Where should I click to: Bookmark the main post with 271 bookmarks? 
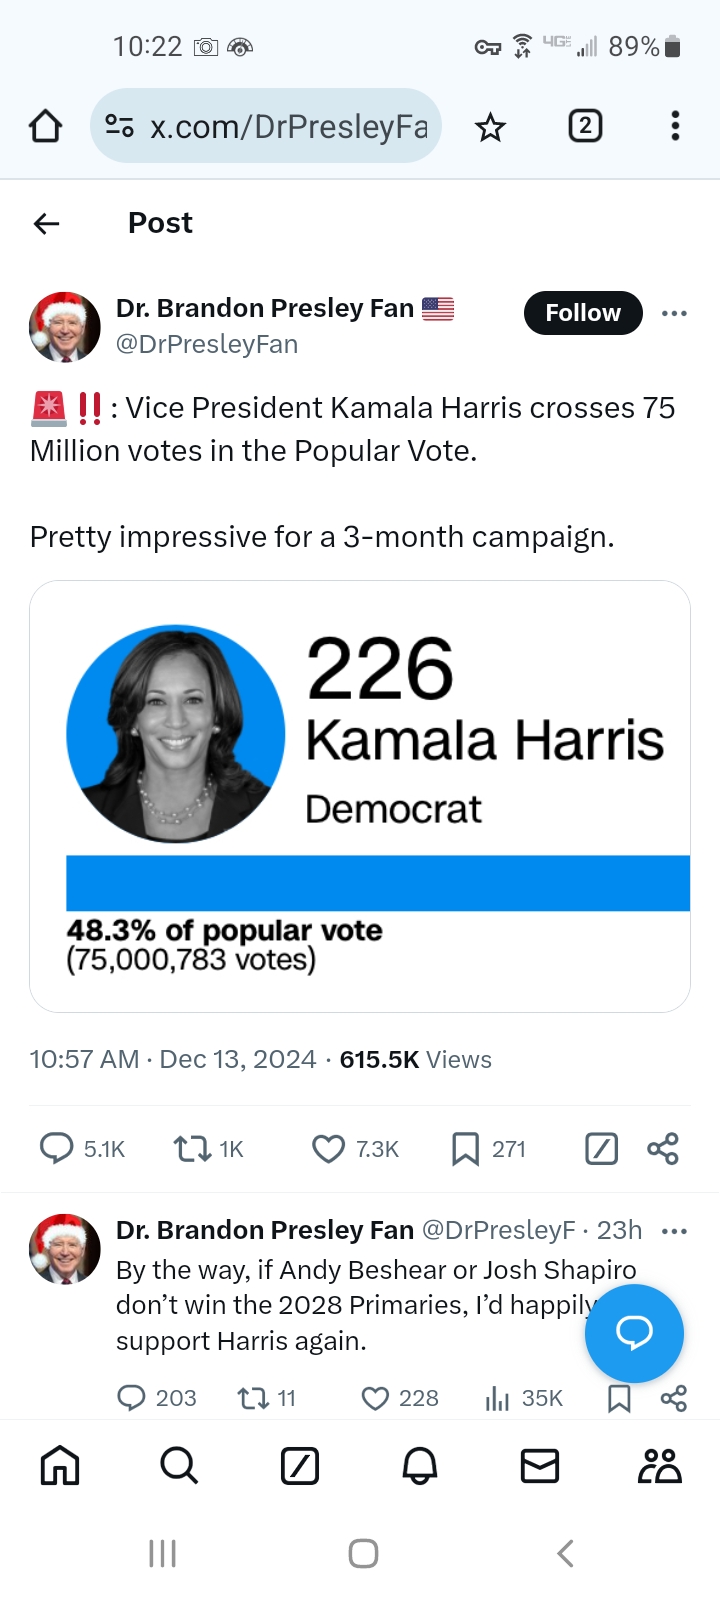coord(465,1149)
